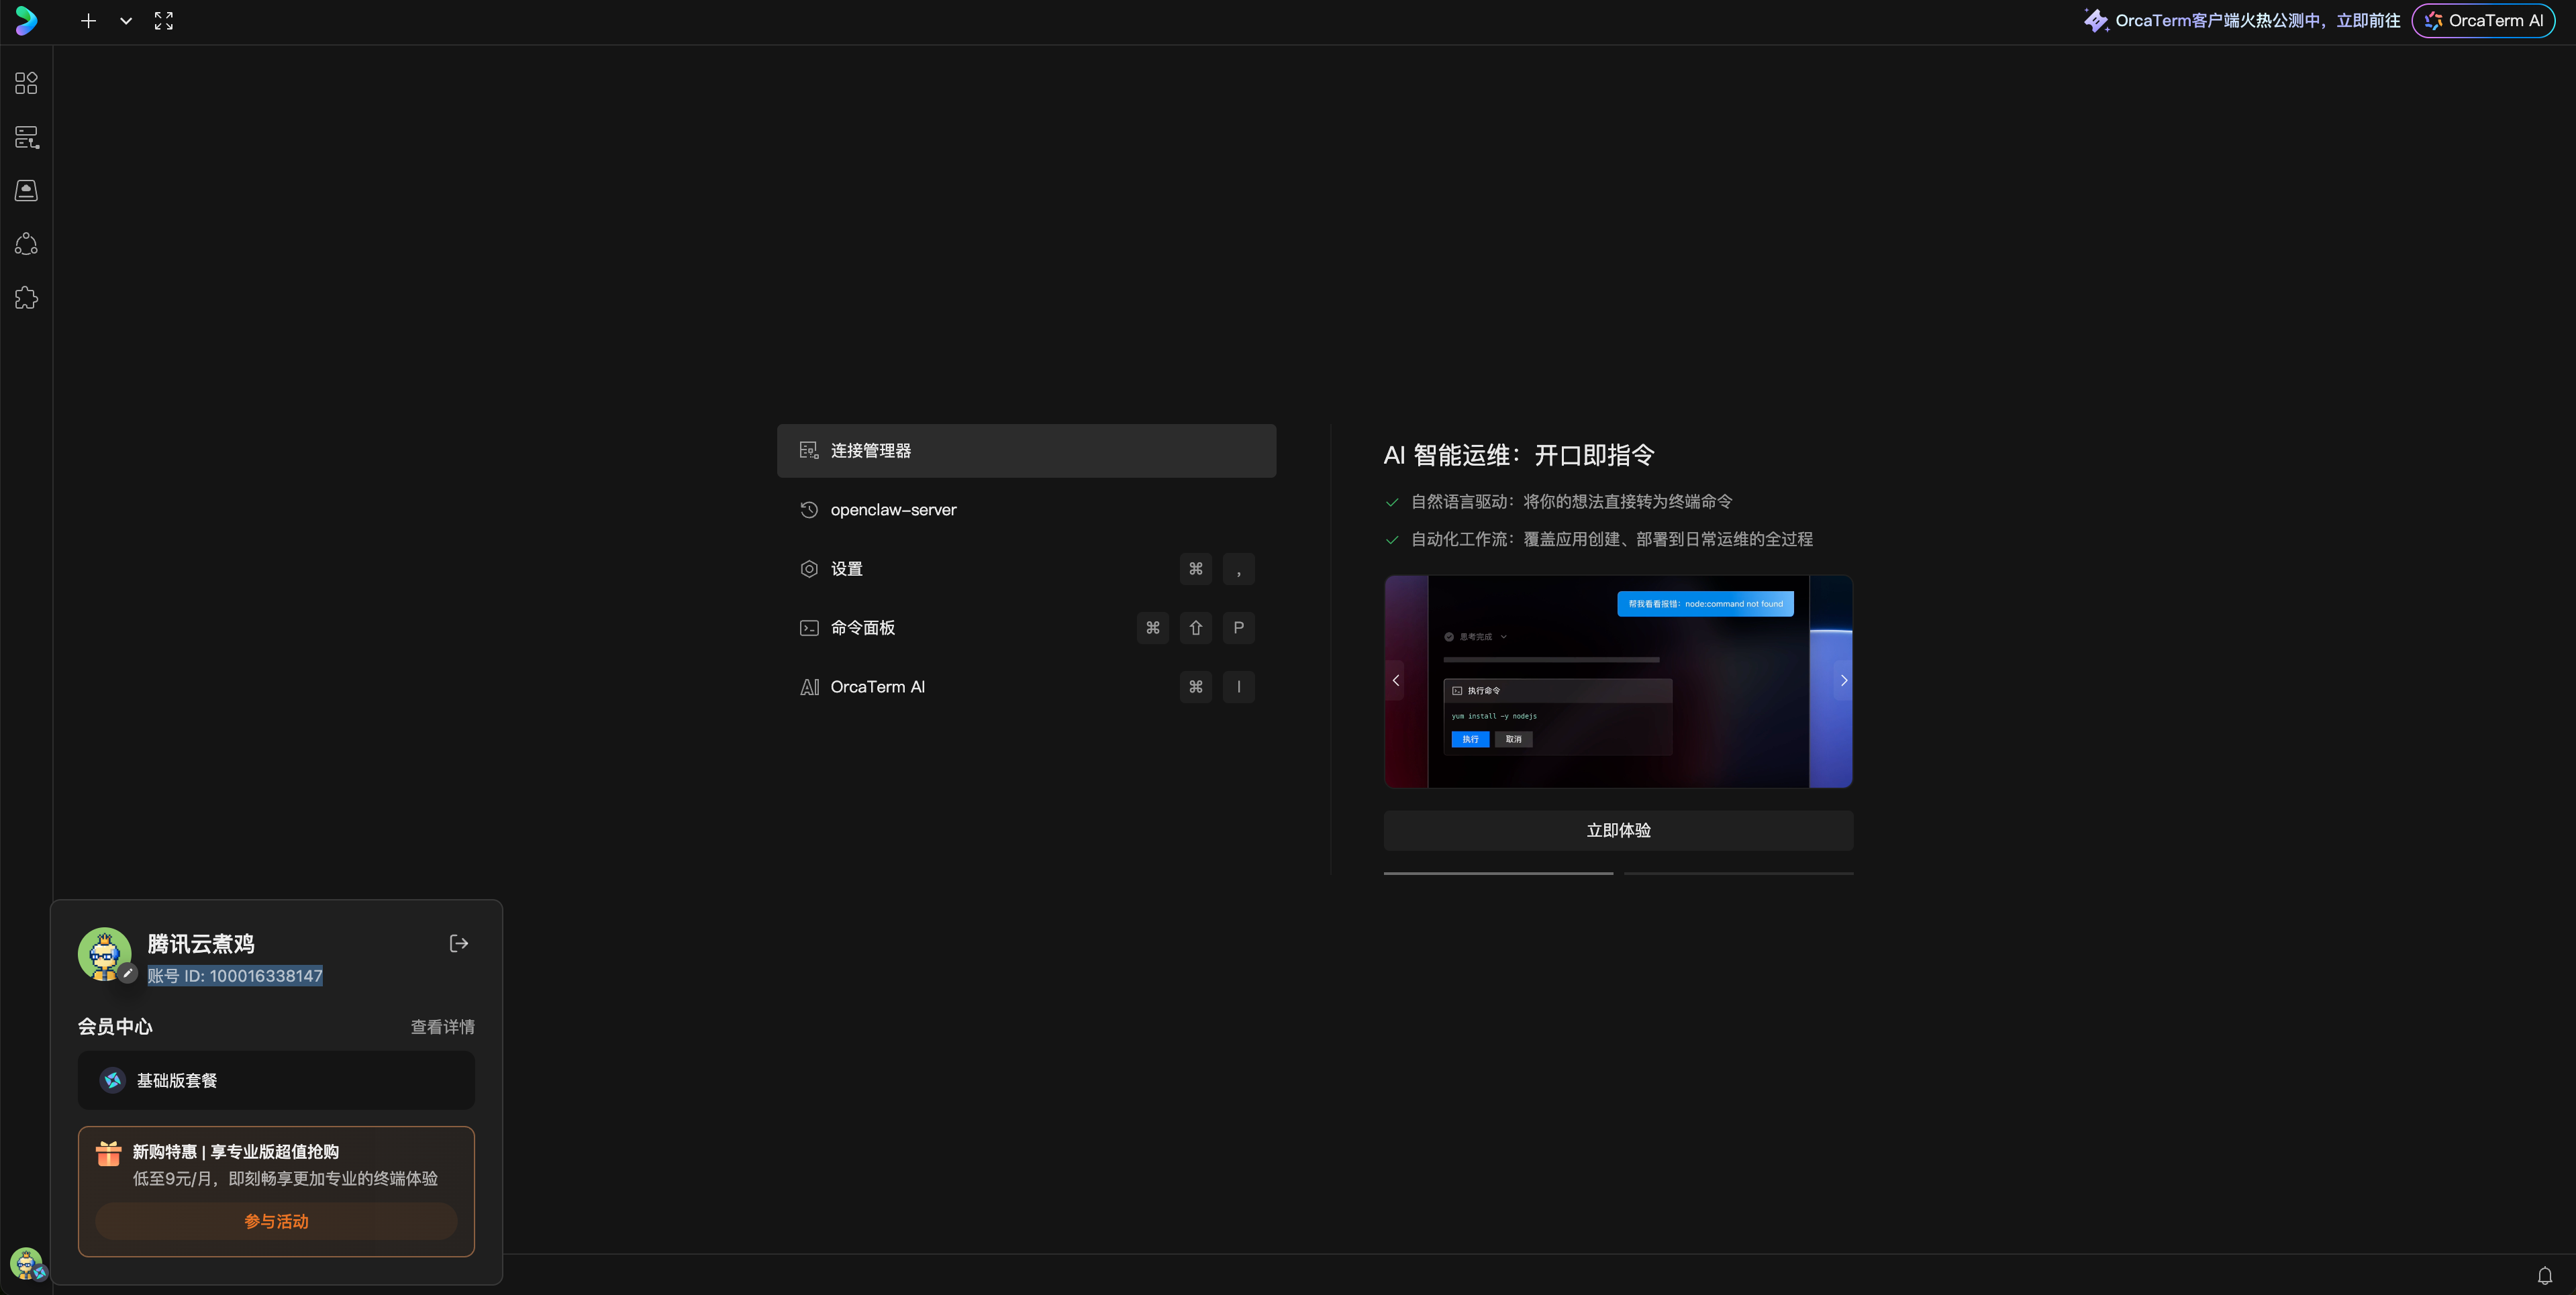Toggle fullscreen with the expand arrows icon
The width and height of the screenshot is (2576, 1295).
(x=164, y=21)
